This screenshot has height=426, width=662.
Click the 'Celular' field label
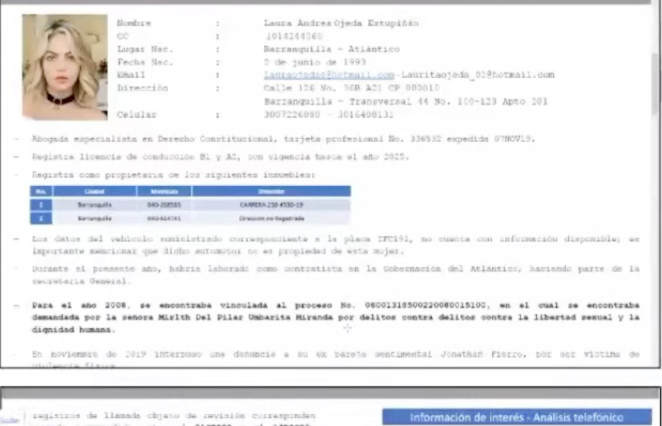point(136,115)
